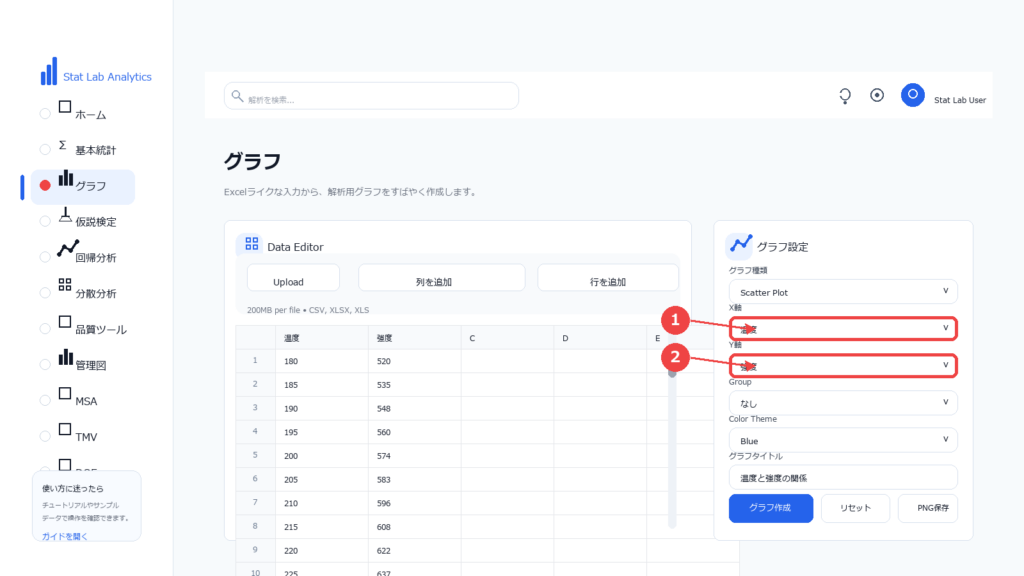
Task: Select the 管理図 radio button
Action: point(45,364)
